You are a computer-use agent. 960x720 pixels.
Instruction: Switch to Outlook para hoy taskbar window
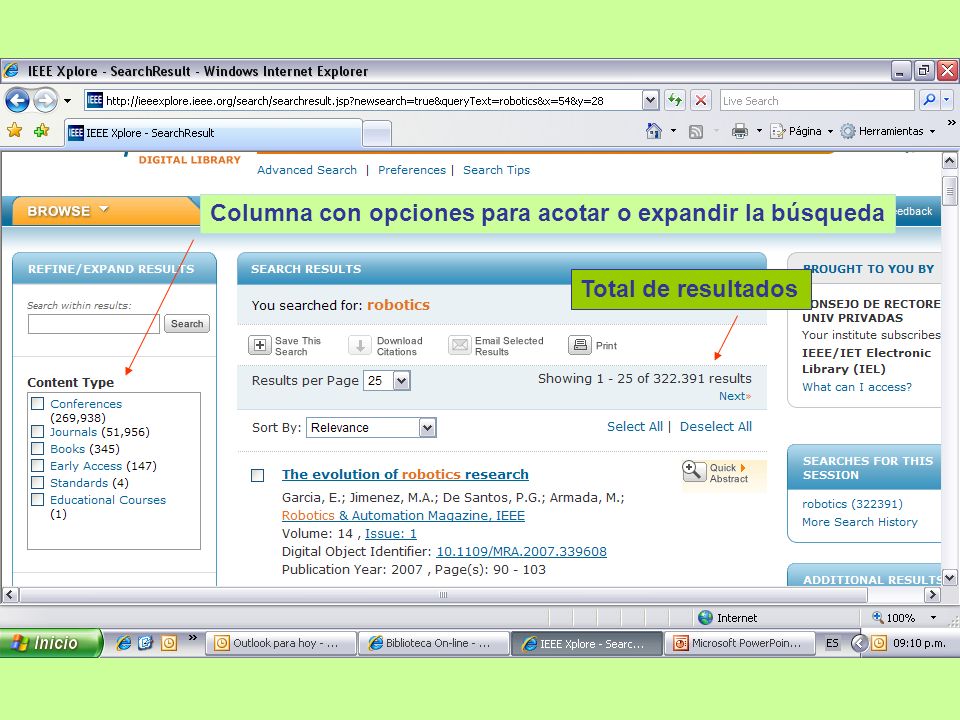282,643
